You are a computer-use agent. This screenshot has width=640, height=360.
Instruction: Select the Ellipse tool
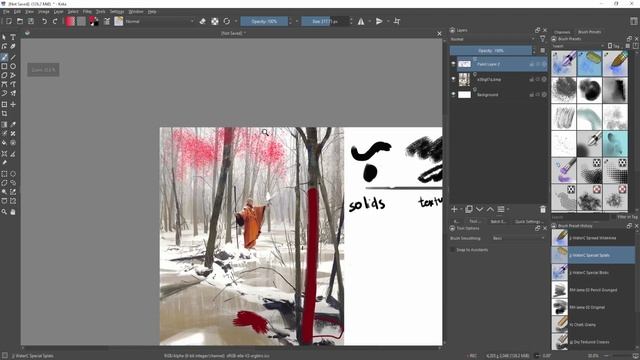(x=13, y=66)
